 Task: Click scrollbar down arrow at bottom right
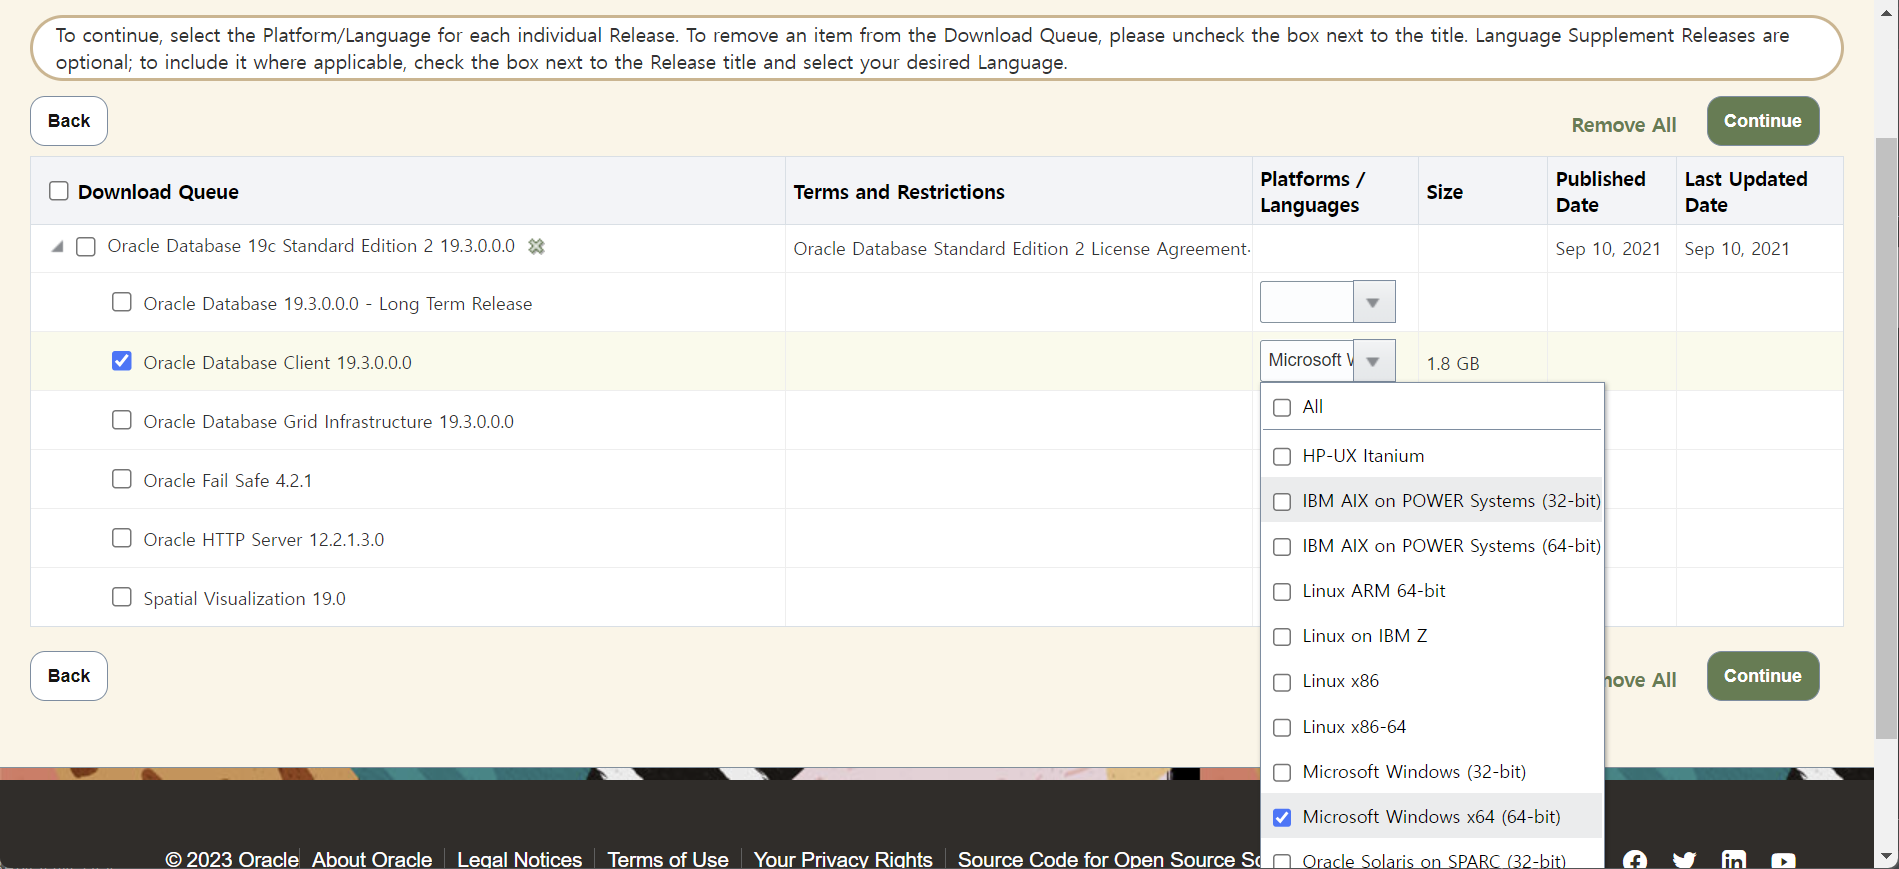1886,857
